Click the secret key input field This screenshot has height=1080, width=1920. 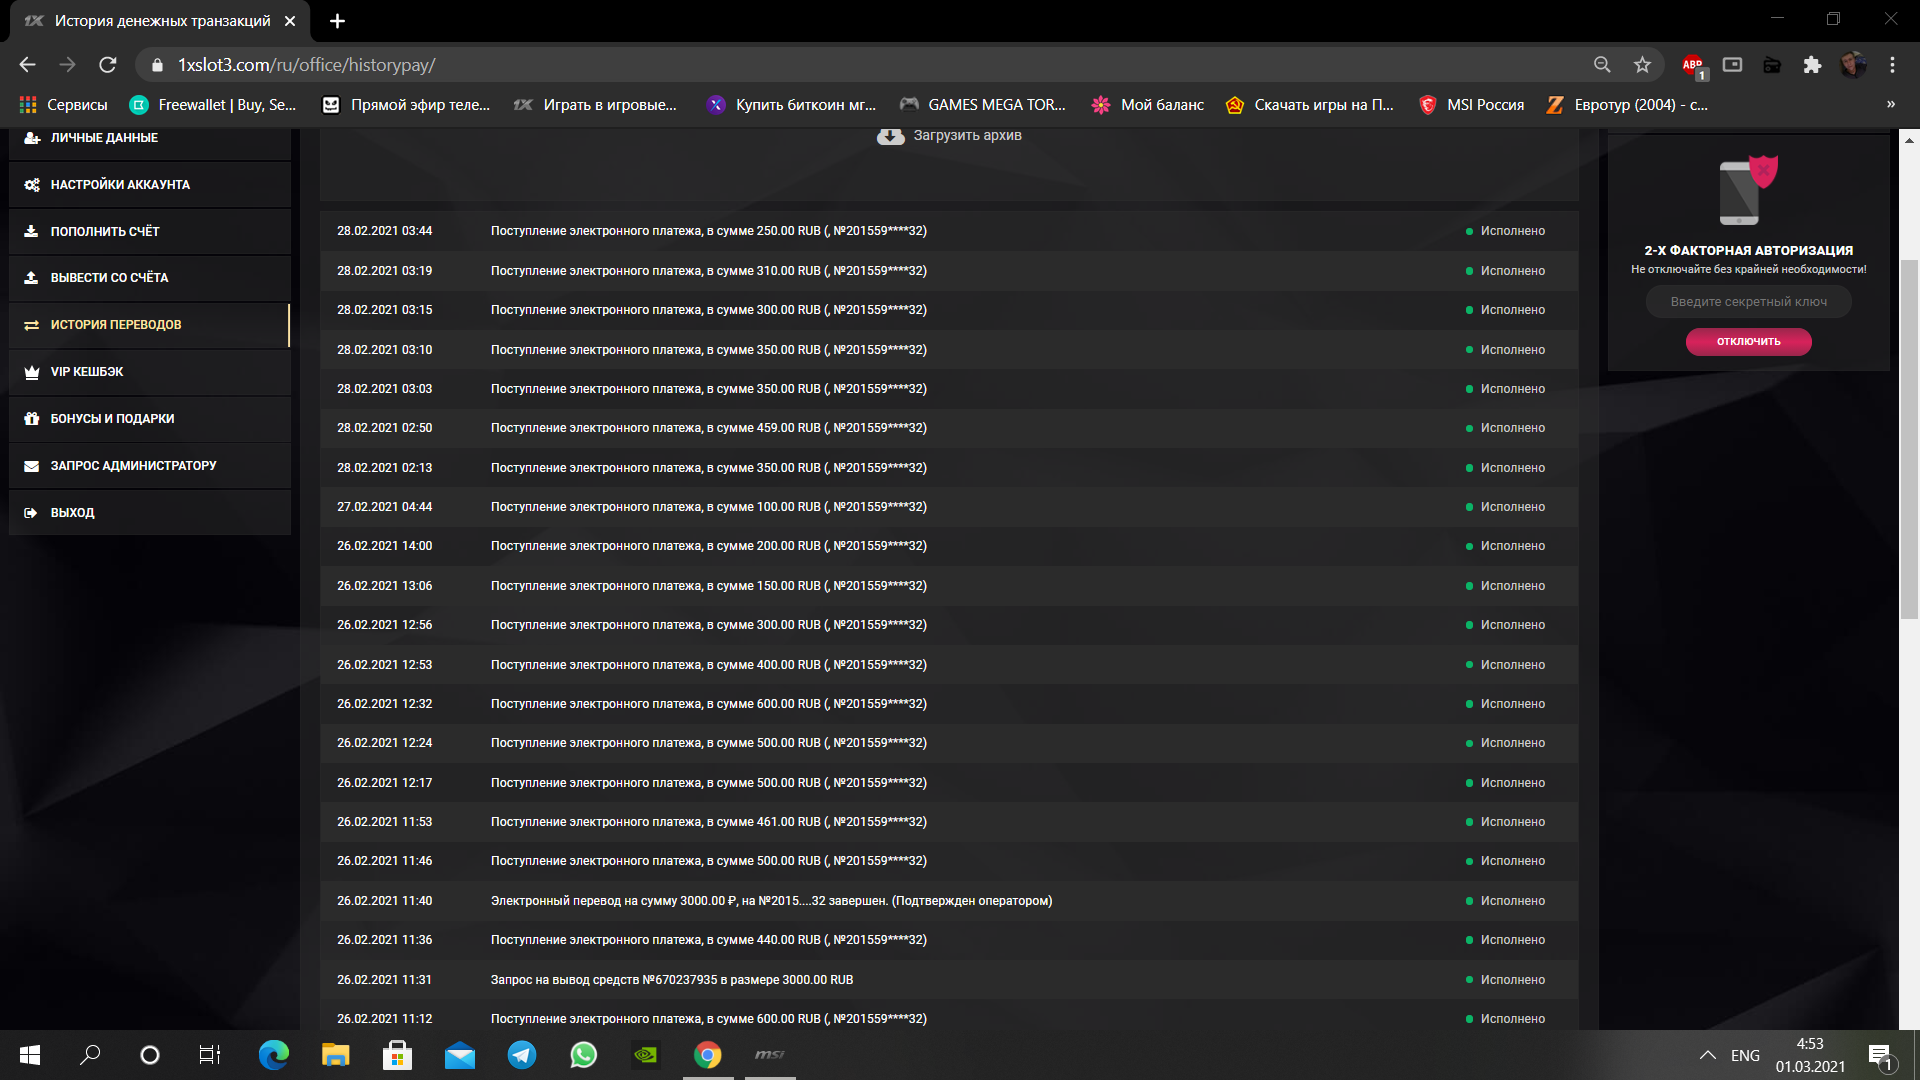pyautogui.click(x=1748, y=302)
